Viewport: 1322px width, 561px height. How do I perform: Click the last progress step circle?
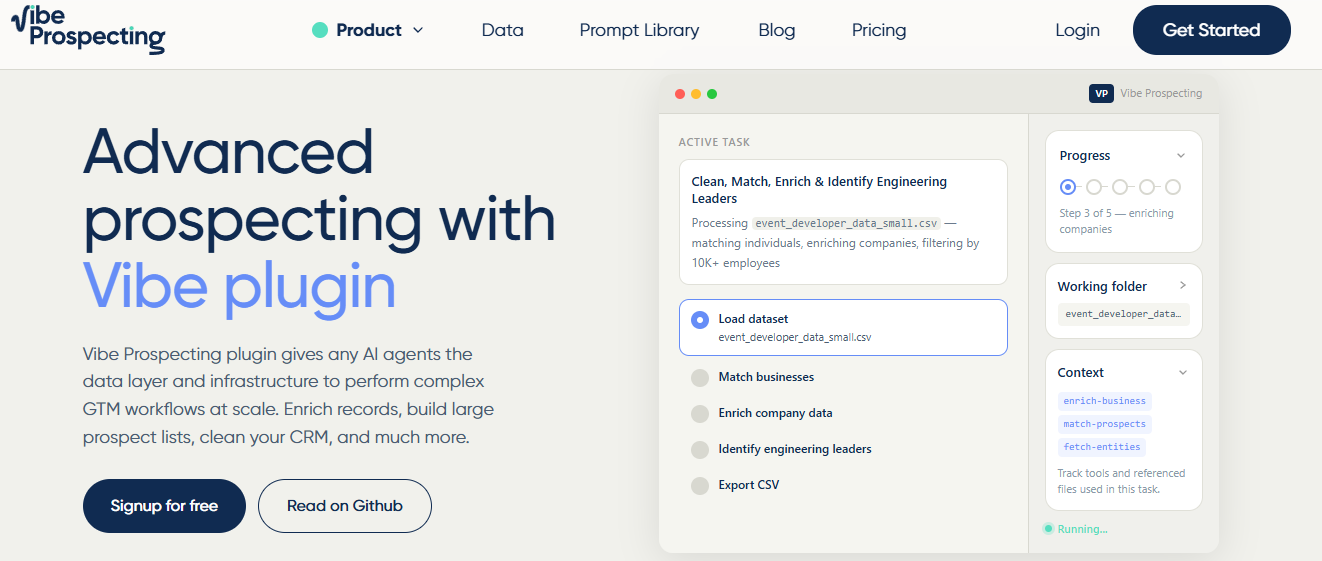pyautogui.click(x=1173, y=187)
